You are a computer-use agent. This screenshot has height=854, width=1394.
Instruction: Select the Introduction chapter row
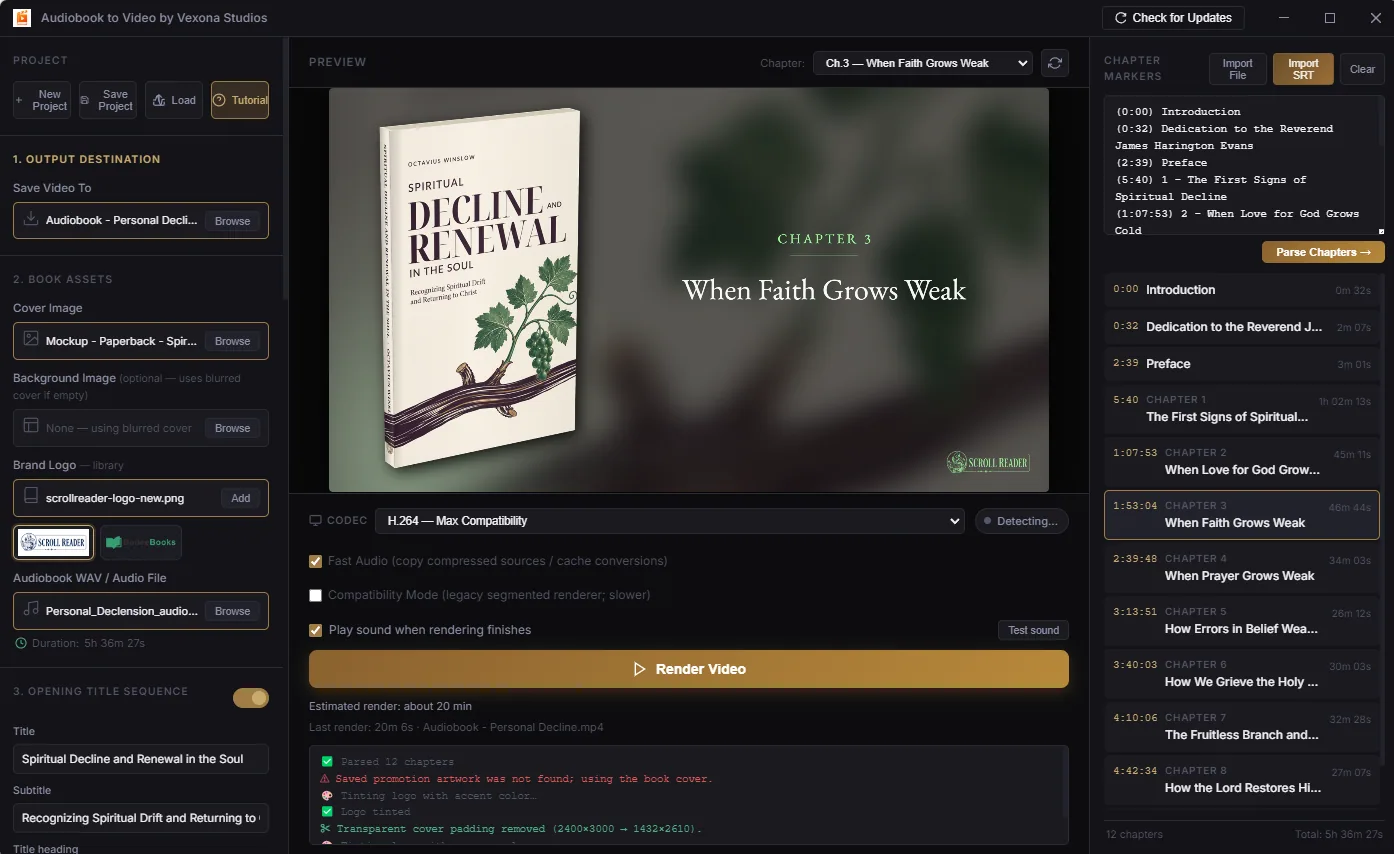1241,290
